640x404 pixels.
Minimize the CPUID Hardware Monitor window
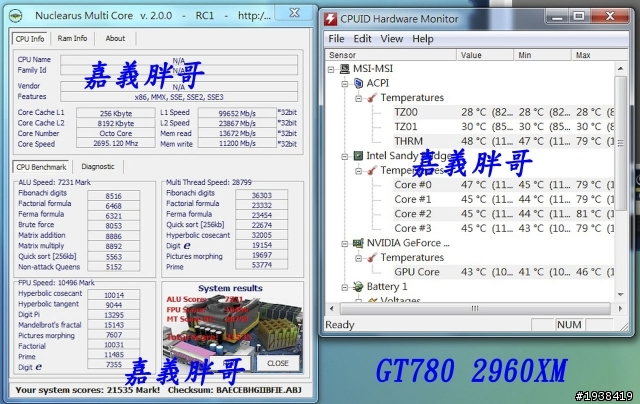click(557, 17)
